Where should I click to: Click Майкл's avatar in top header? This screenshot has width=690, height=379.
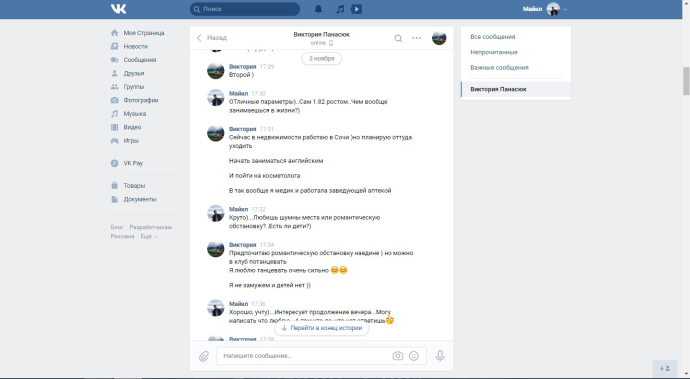click(x=553, y=9)
